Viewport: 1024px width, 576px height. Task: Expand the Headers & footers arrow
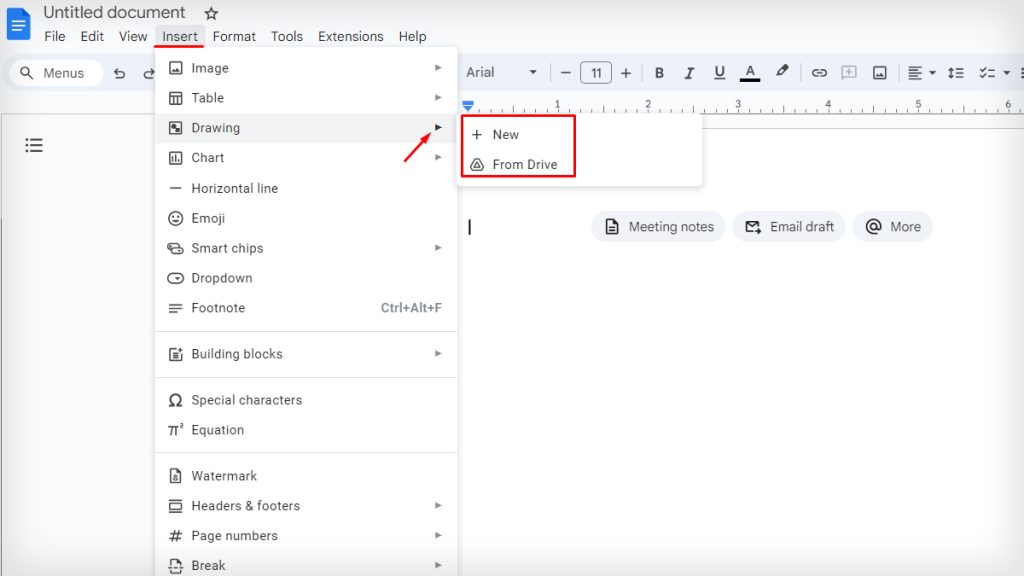[x=438, y=505]
